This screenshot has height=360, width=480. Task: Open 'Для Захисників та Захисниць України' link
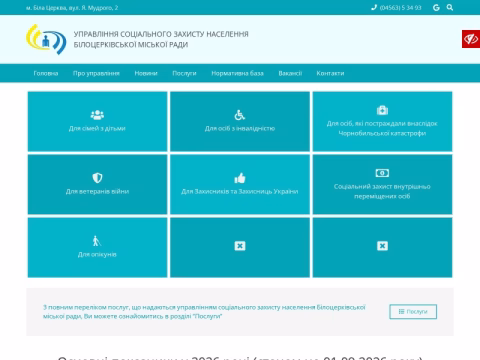[x=240, y=191]
